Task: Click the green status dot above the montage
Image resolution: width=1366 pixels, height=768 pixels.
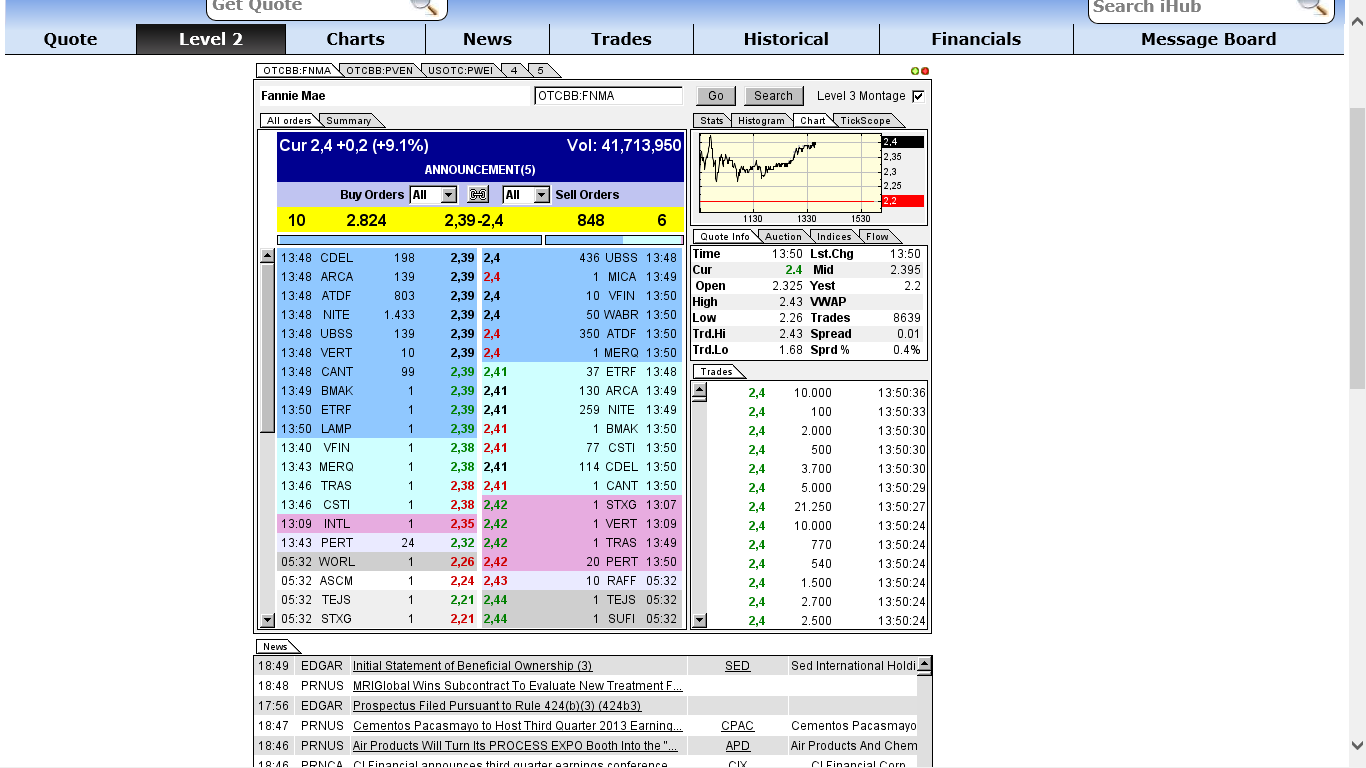Action: [x=917, y=70]
